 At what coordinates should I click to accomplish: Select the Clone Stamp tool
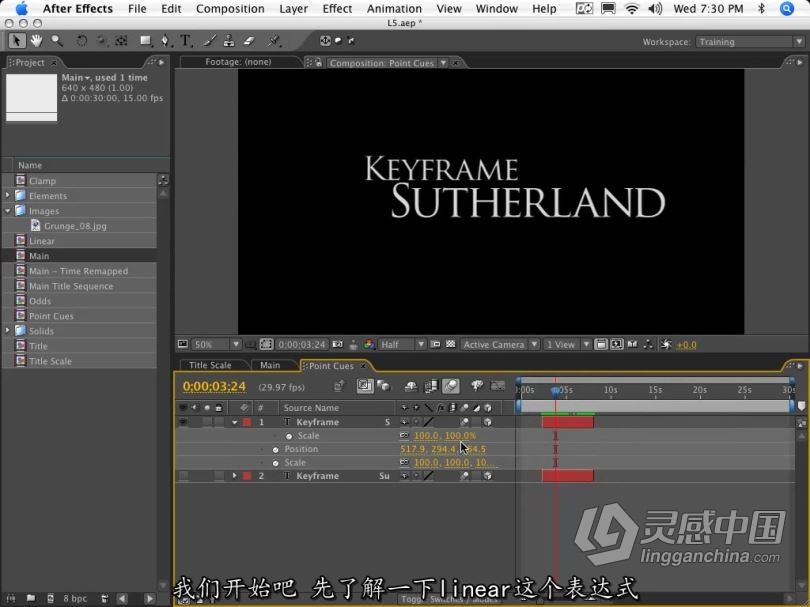[x=229, y=41]
